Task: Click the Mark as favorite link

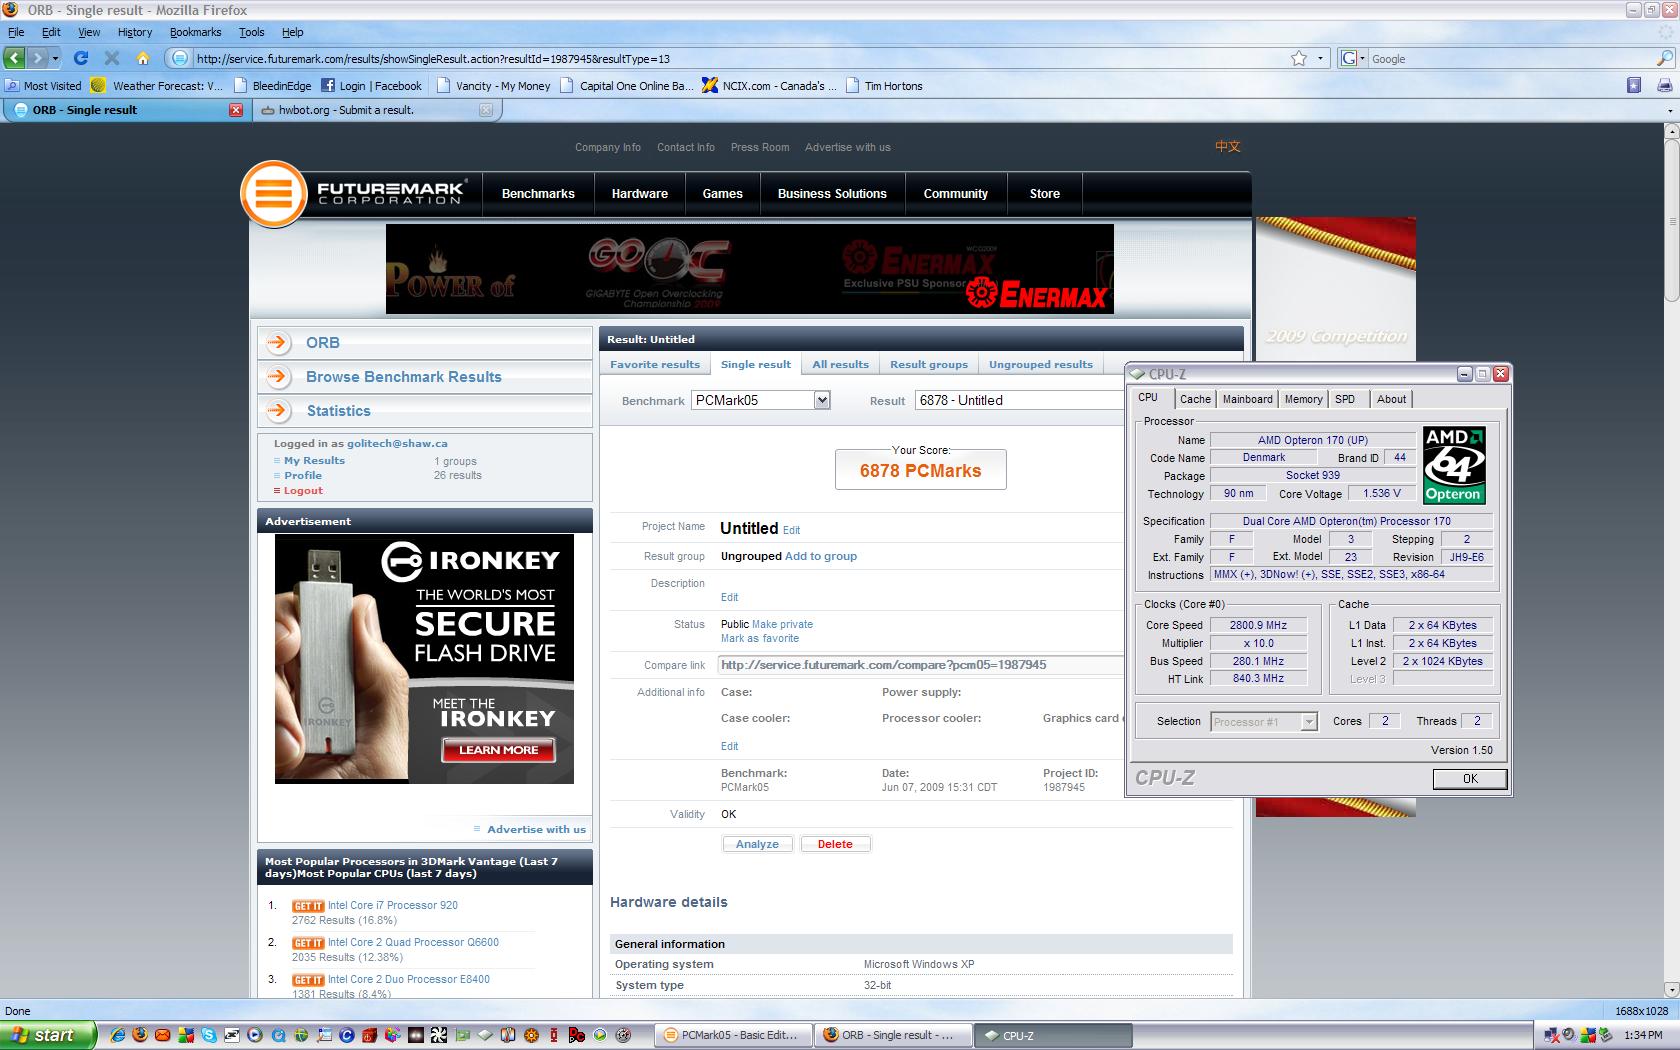Action: pyautogui.click(x=760, y=638)
